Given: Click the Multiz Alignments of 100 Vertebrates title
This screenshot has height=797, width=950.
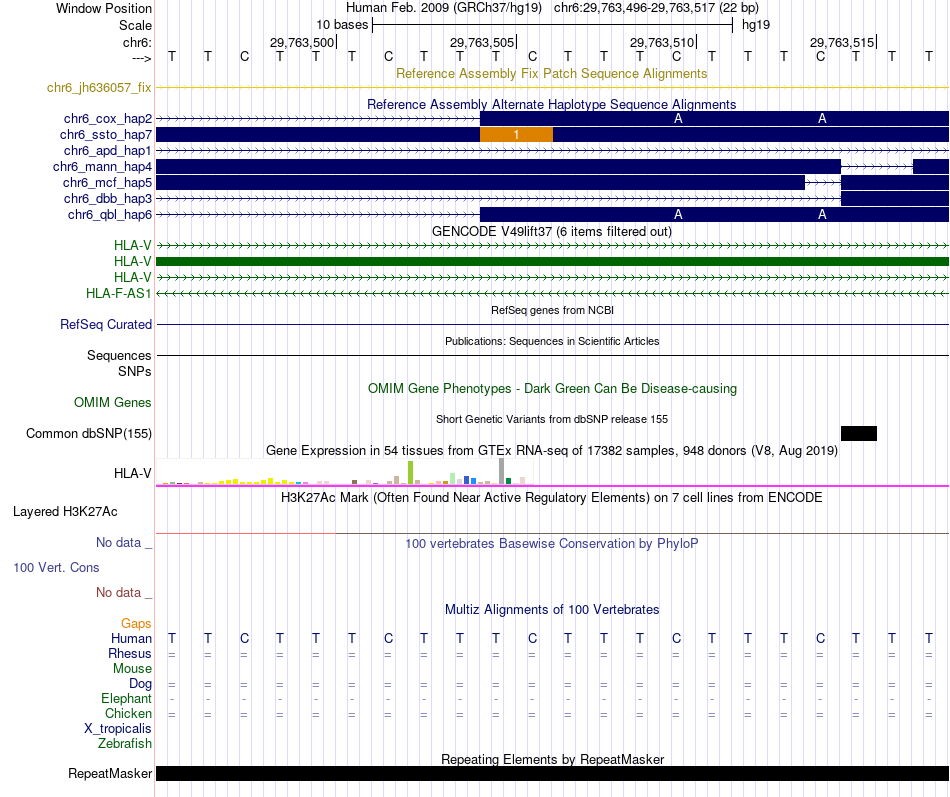Looking at the screenshot, I should click(552, 610).
